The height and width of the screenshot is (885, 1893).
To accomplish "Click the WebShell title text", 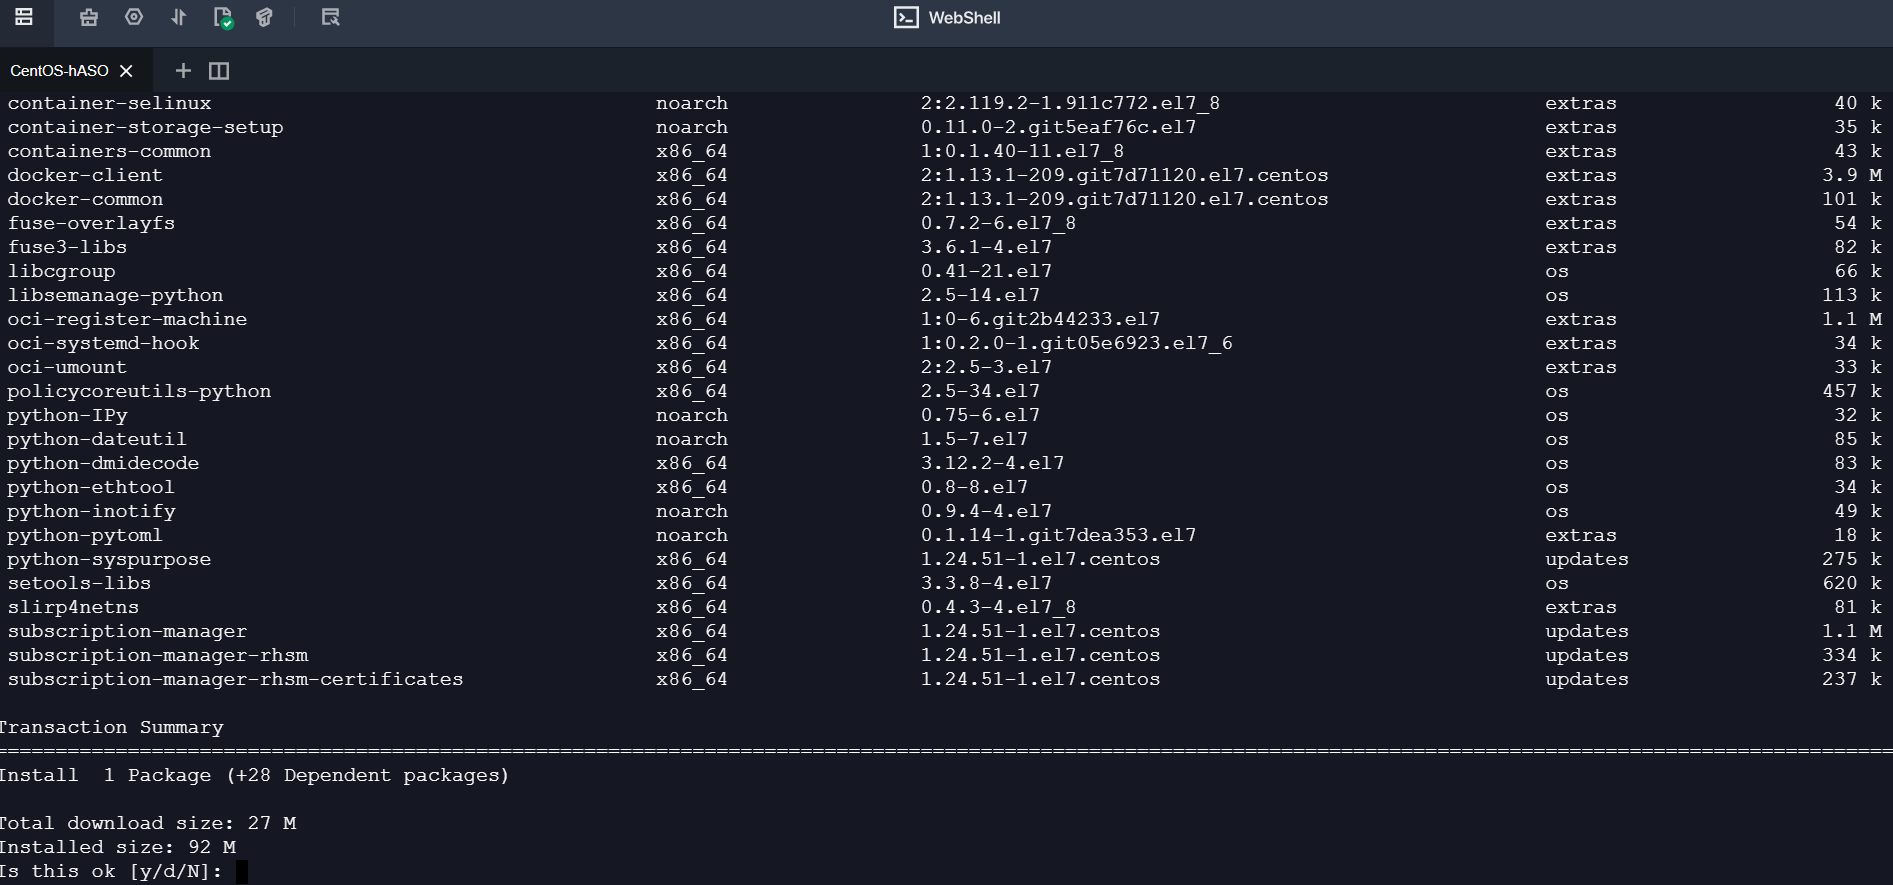I will [964, 18].
